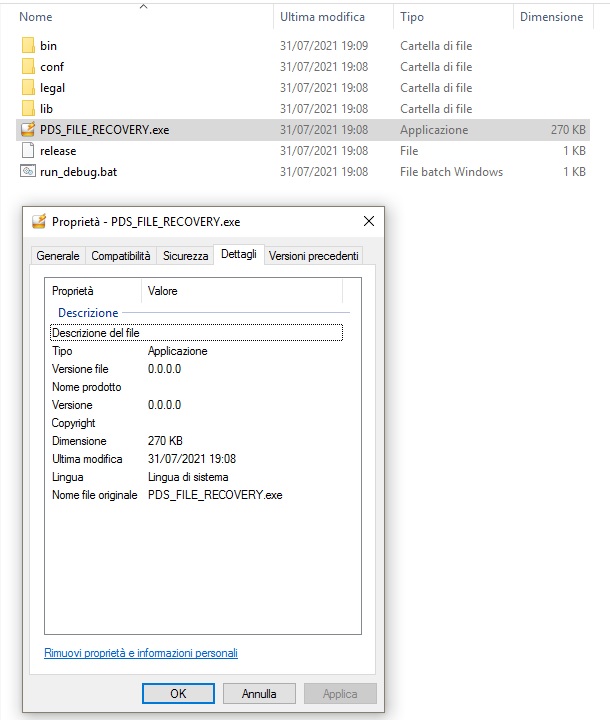
Task: Select the Tipo property row
Action: 196,351
